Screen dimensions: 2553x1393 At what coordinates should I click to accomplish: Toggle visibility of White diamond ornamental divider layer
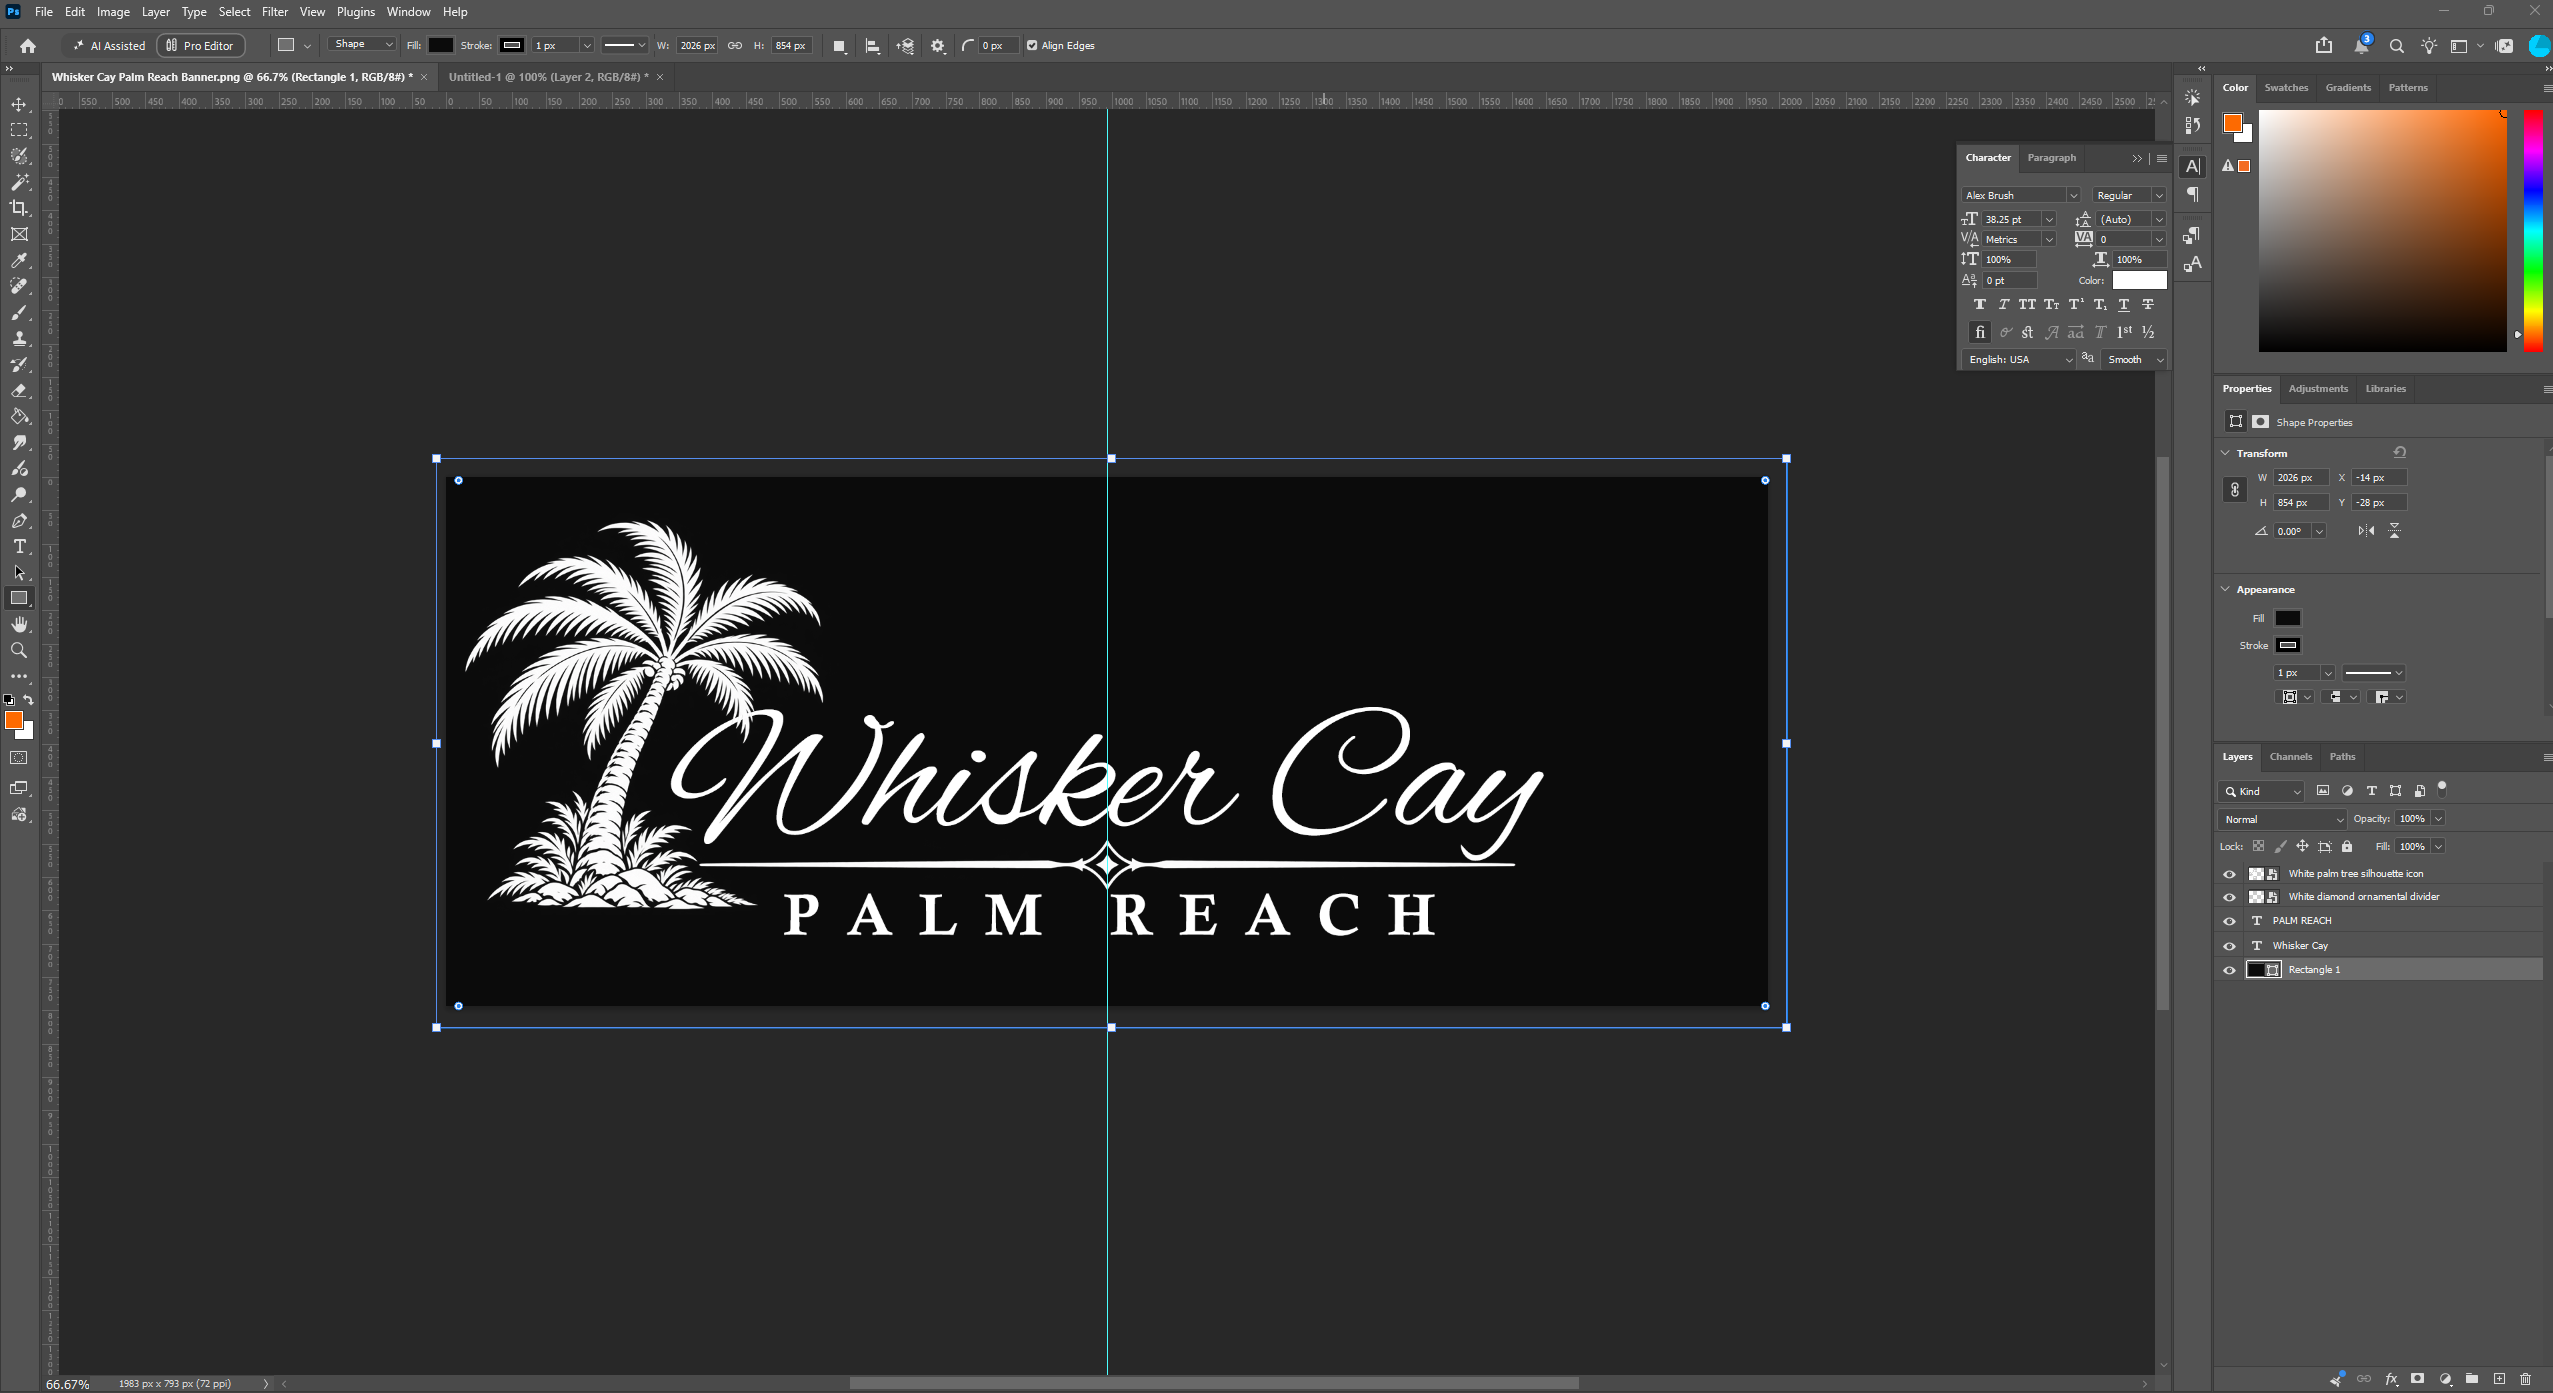point(2229,897)
